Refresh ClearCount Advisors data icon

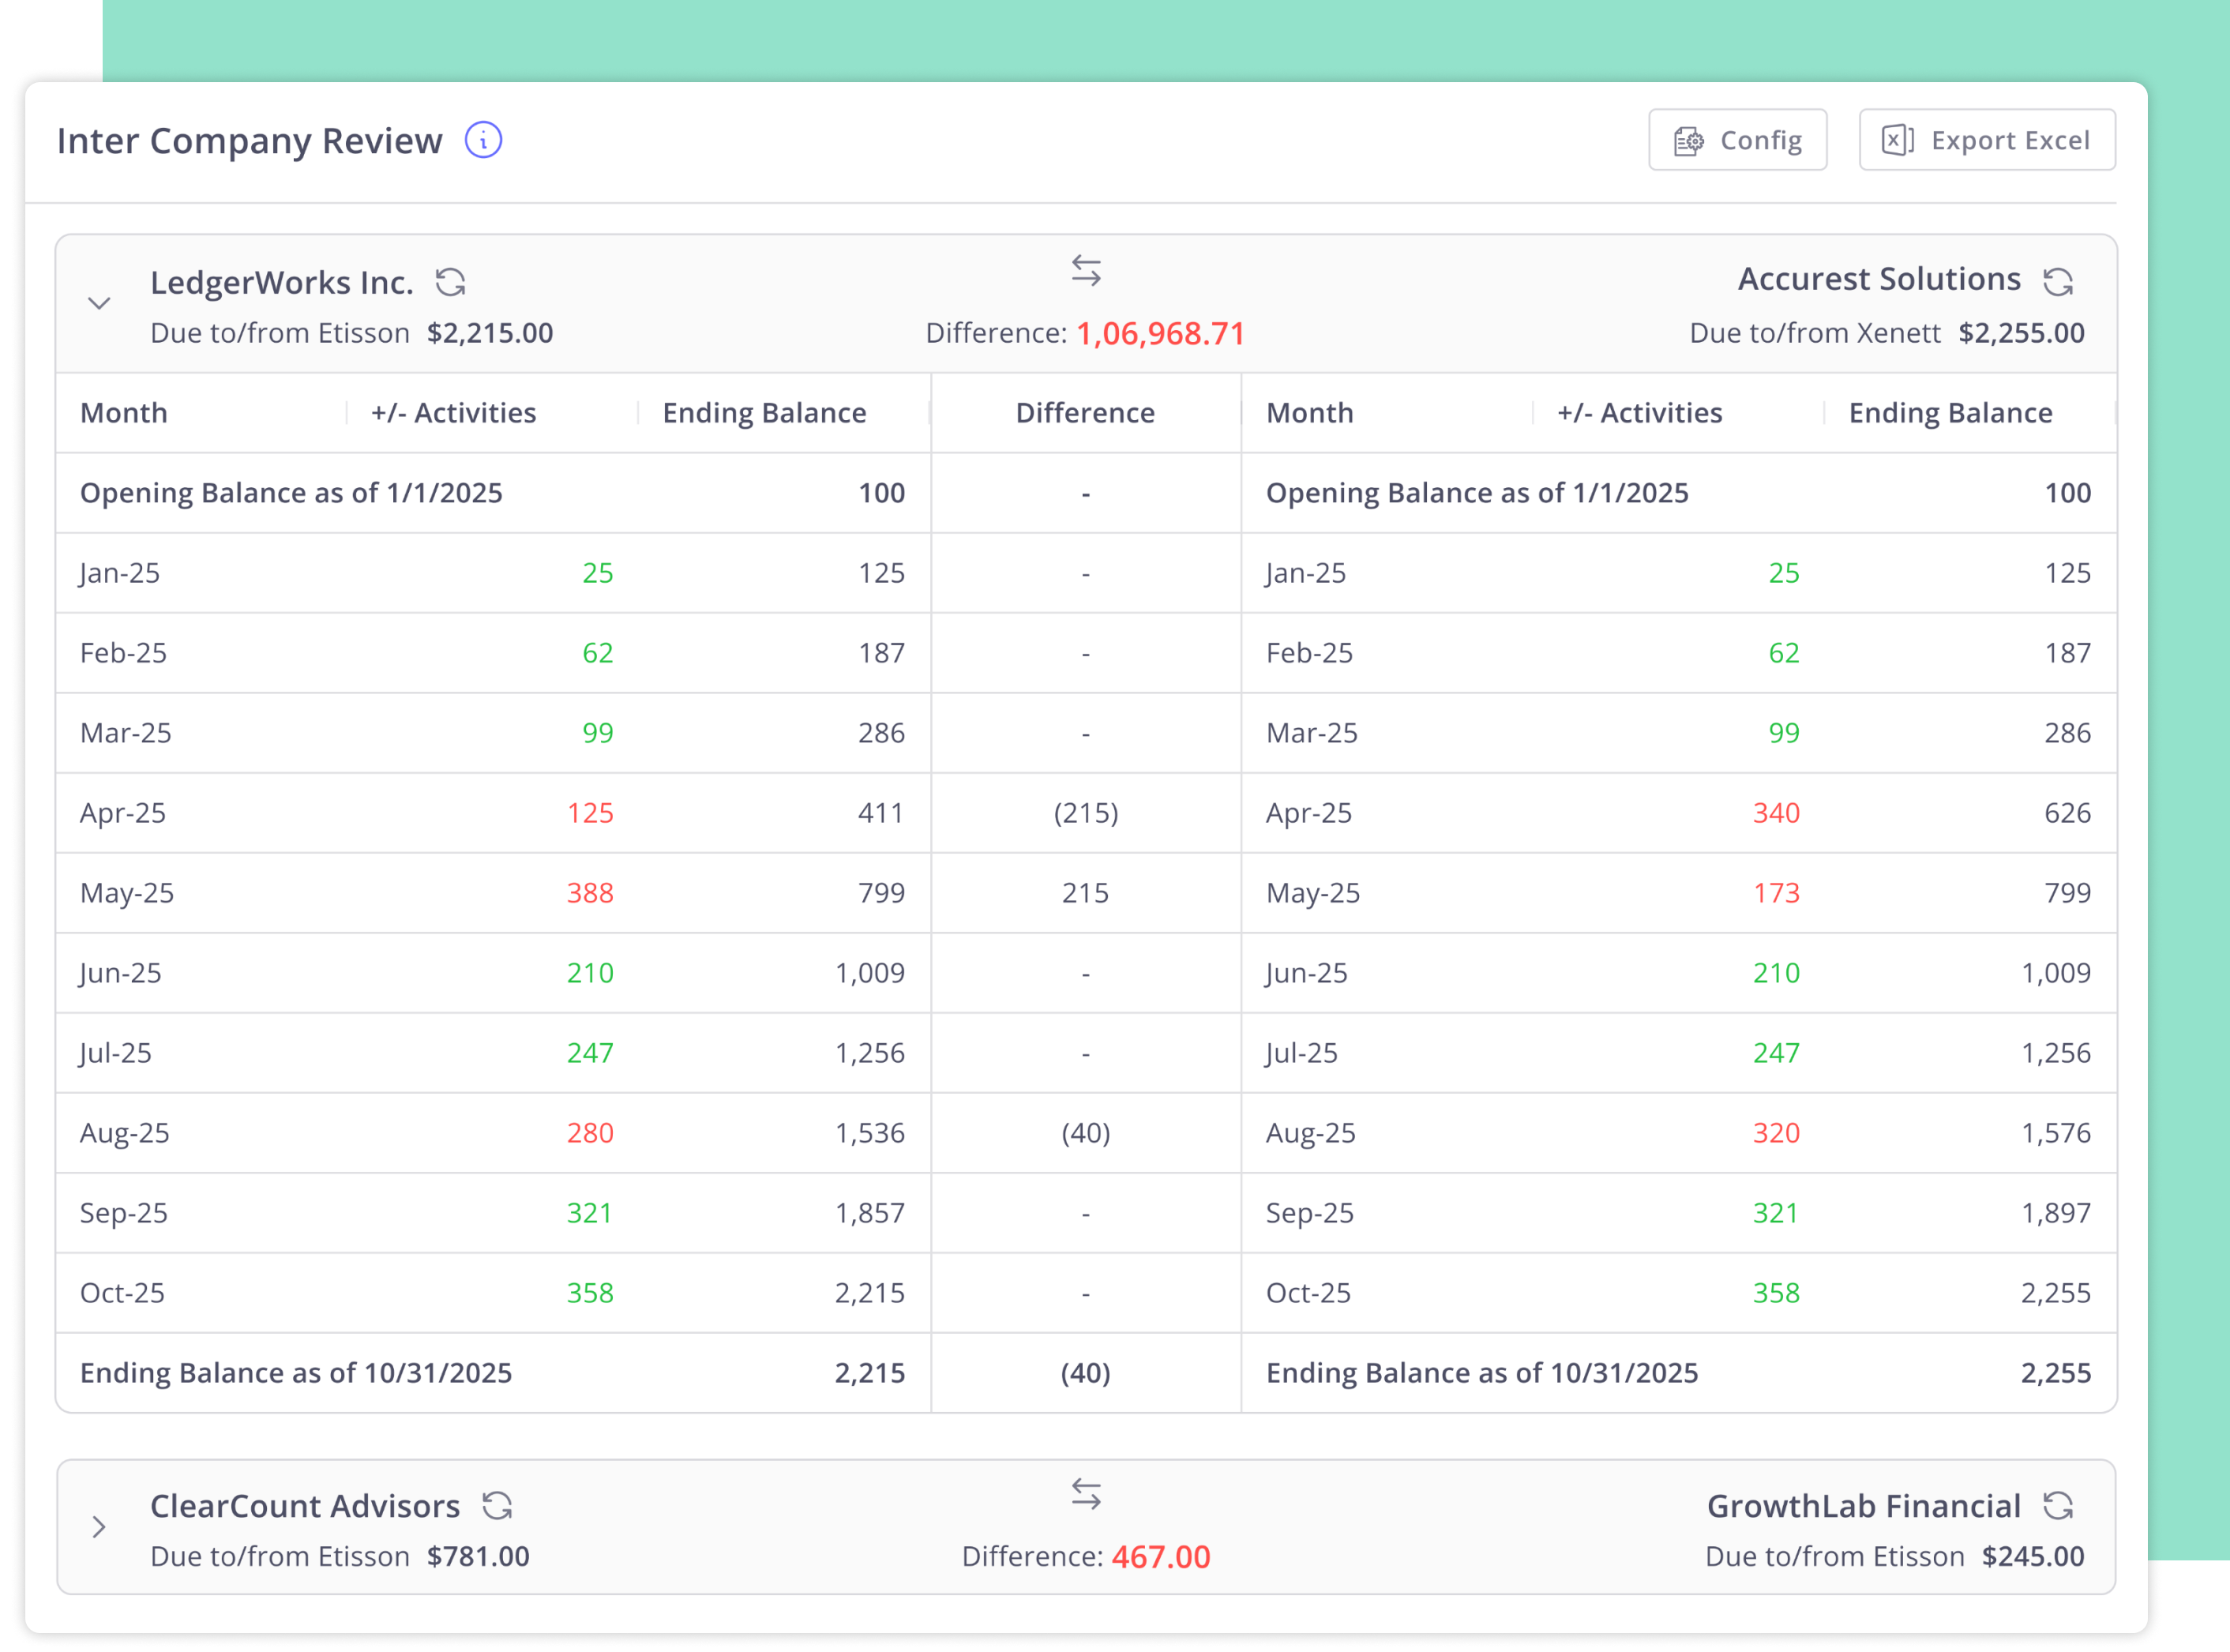point(497,1505)
